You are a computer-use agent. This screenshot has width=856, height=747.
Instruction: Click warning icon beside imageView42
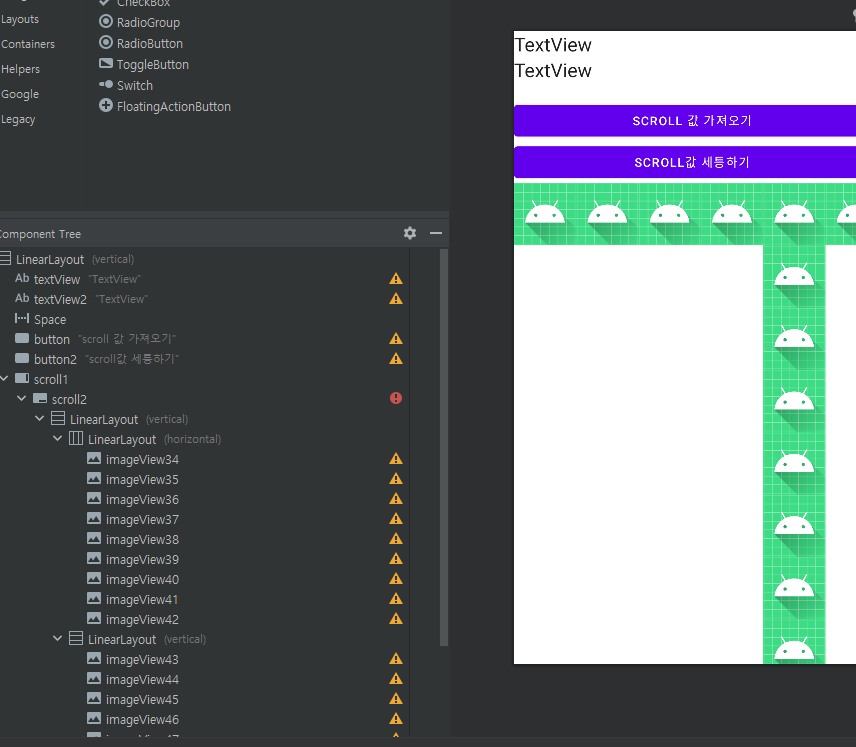(x=396, y=619)
